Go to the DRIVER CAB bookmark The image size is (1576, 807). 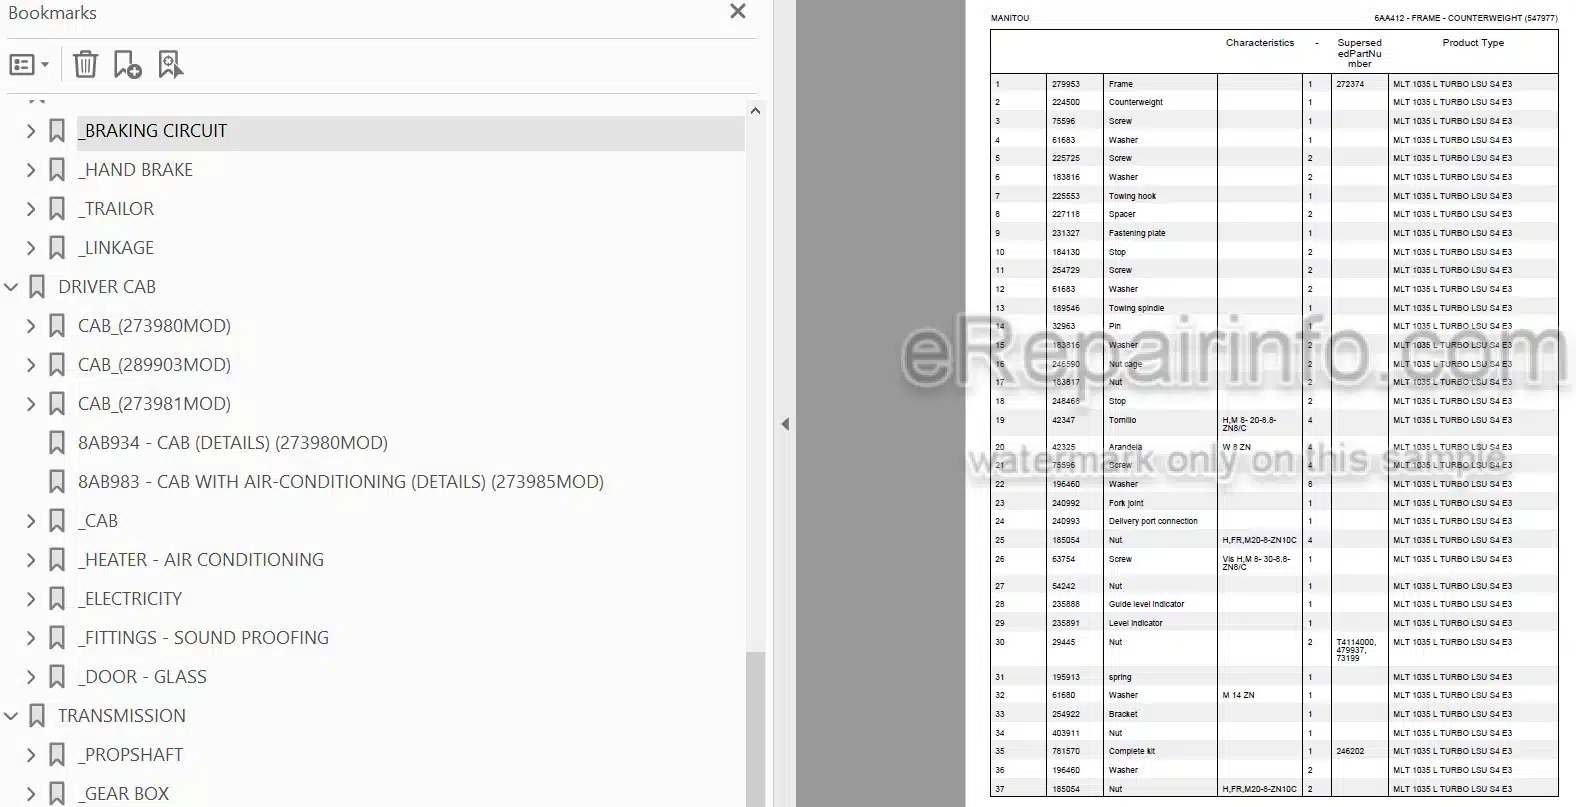pos(107,287)
